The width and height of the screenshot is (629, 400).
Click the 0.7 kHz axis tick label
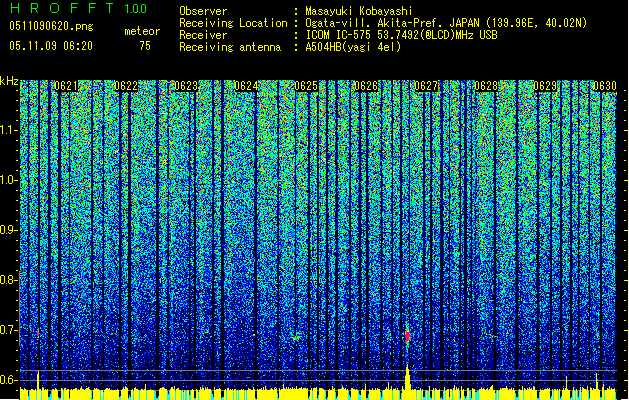[8, 330]
